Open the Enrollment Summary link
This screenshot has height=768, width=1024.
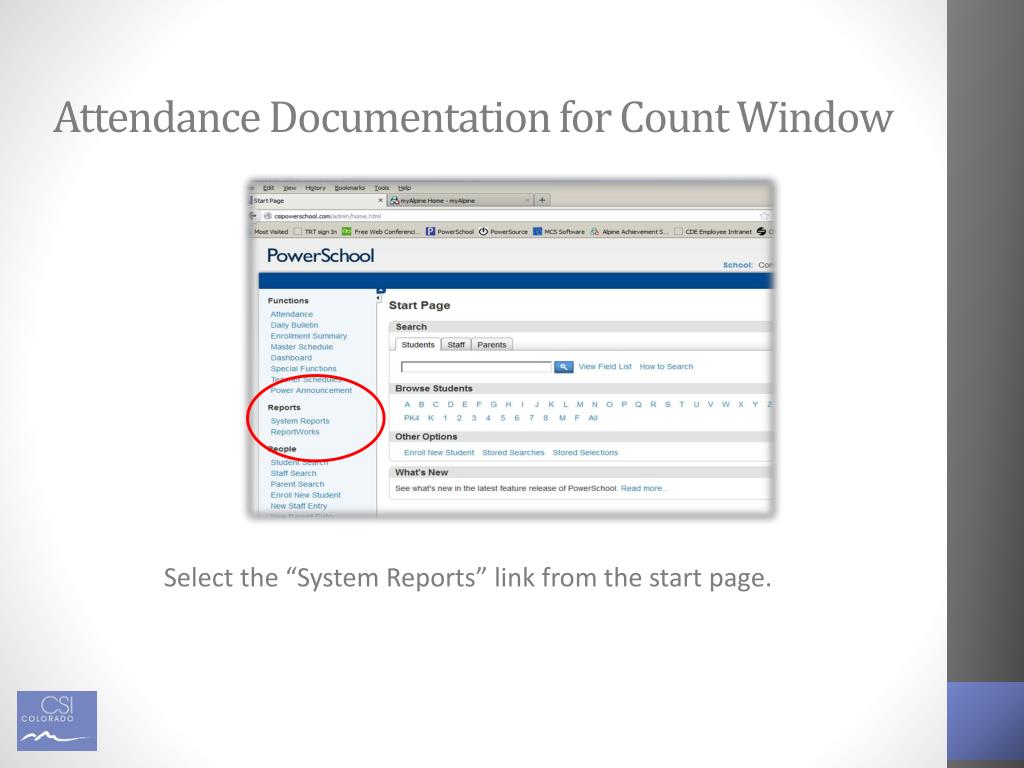pyautogui.click(x=309, y=336)
